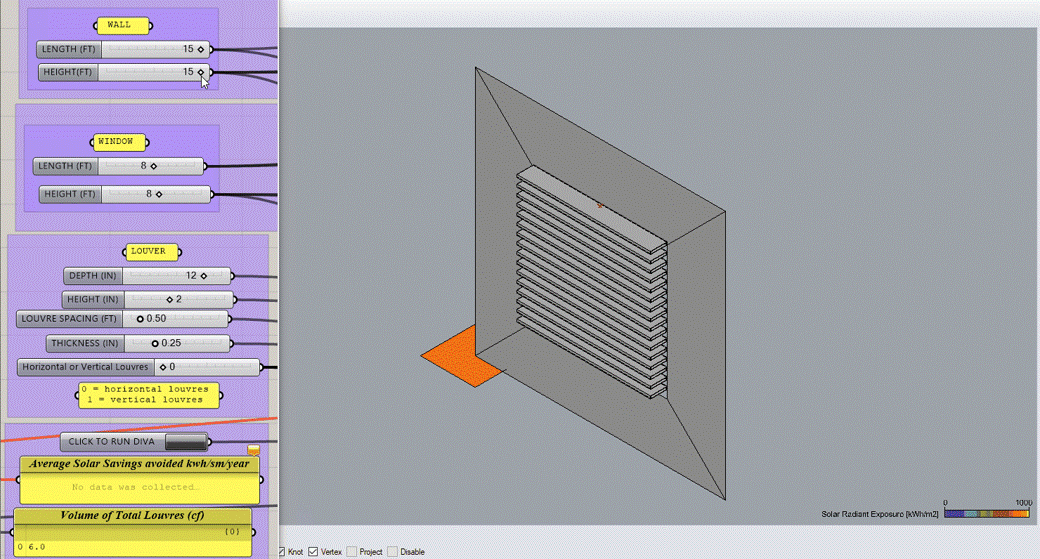Open the Volume of Total Louvres panel
The height and width of the screenshot is (559, 1040).
coord(133,532)
